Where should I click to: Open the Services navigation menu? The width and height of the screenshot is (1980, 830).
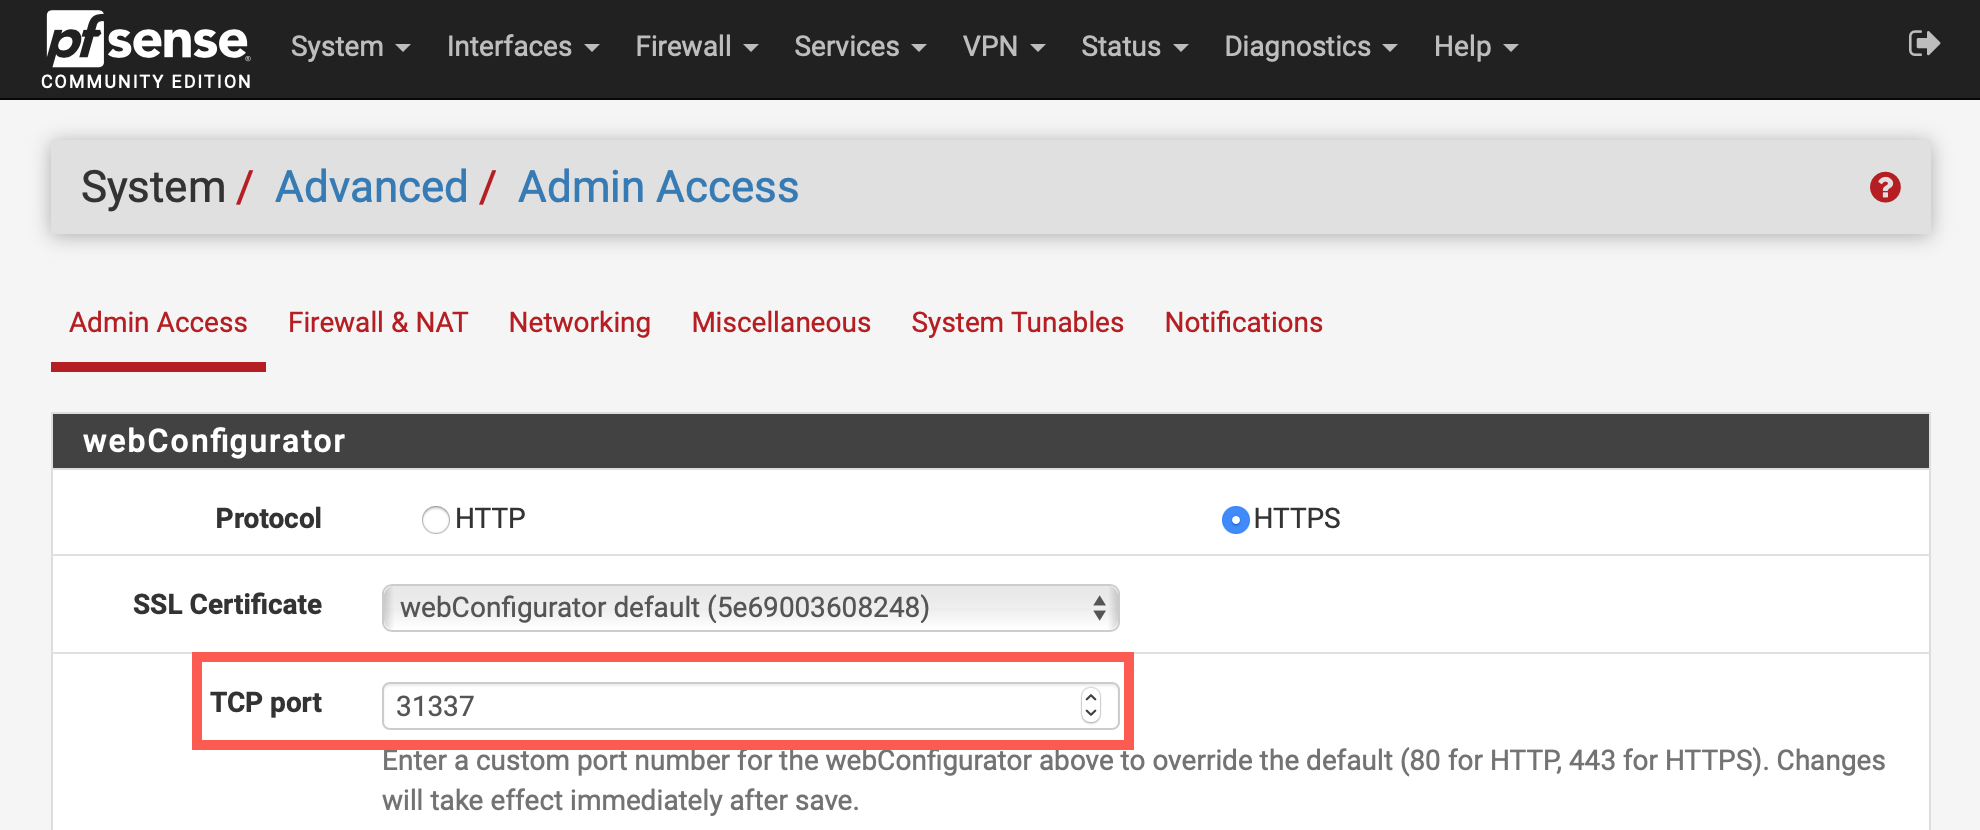click(859, 47)
